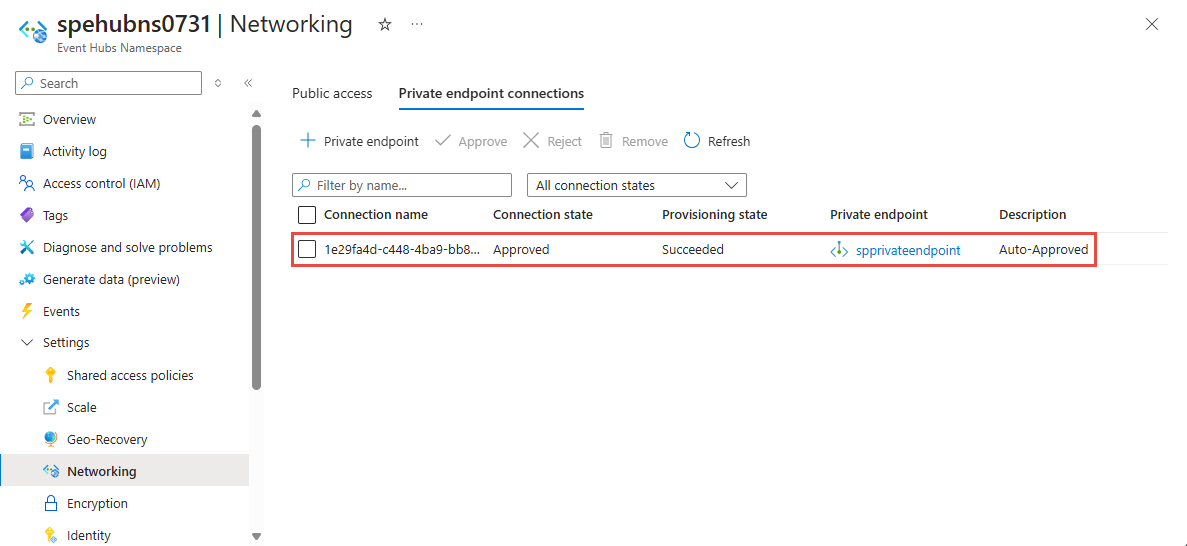Click the Succeeded provisioning state cell
The width and height of the screenshot is (1187, 546).
(x=693, y=250)
